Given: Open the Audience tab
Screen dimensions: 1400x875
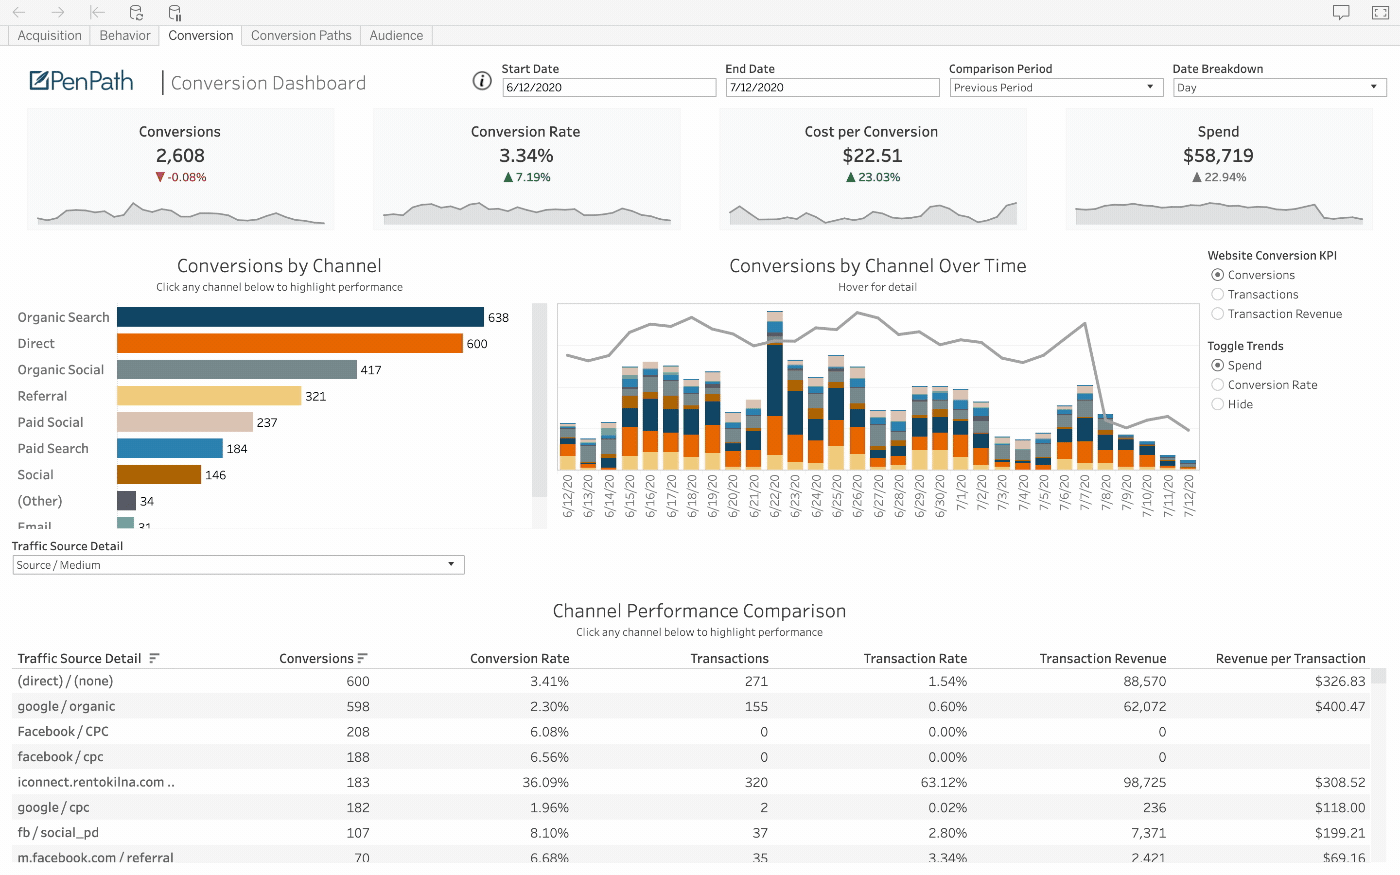Looking at the screenshot, I should click(x=396, y=35).
